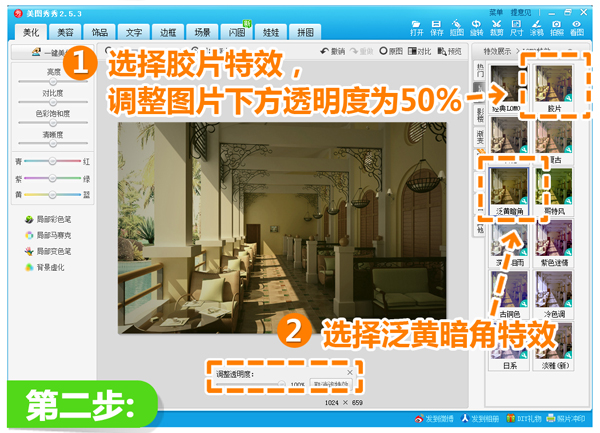Click the 紫-绿 purple-green color slider
The width and height of the screenshot is (600, 433).
(x=52, y=178)
